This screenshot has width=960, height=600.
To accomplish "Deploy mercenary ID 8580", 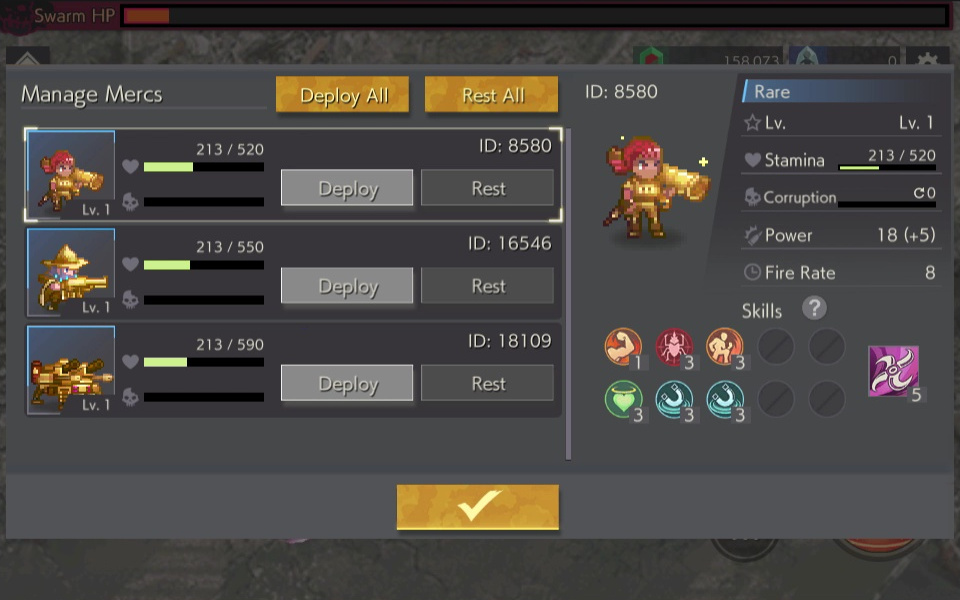I will [347, 187].
